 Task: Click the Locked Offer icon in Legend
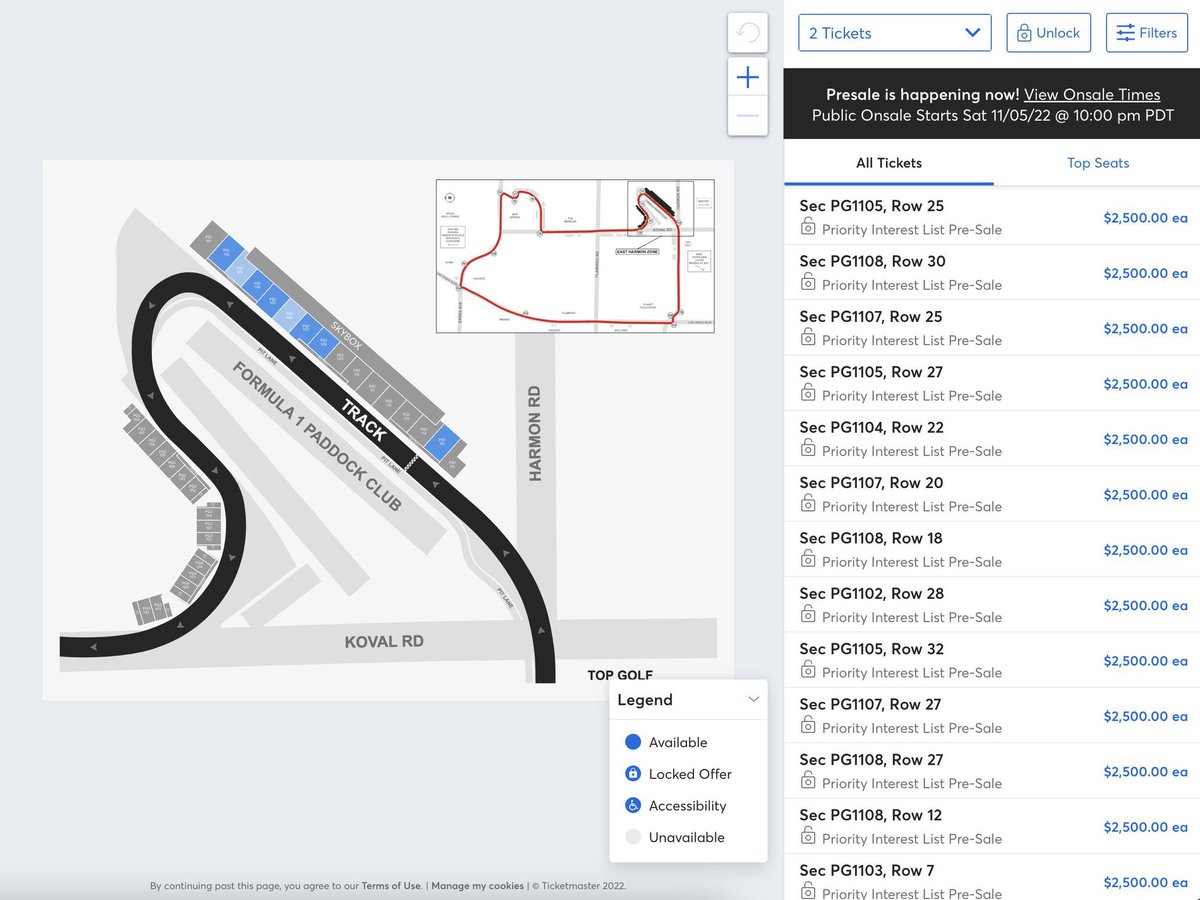tap(632, 774)
